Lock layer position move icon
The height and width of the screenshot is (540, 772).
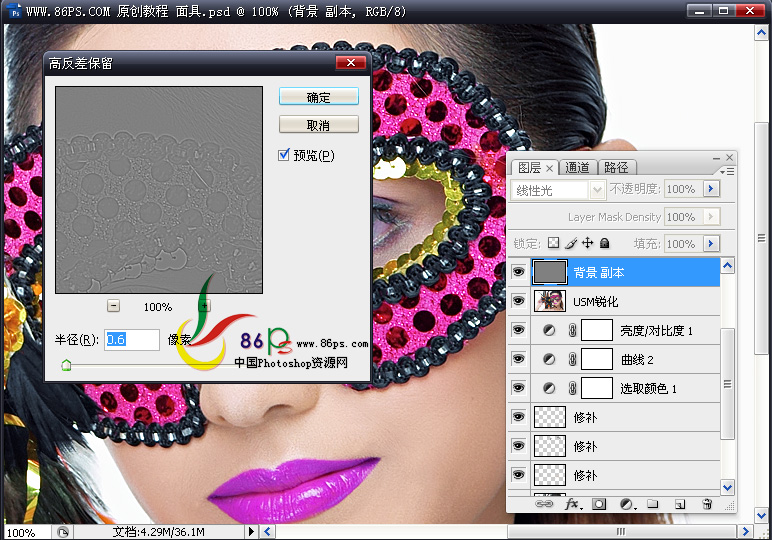[588, 243]
